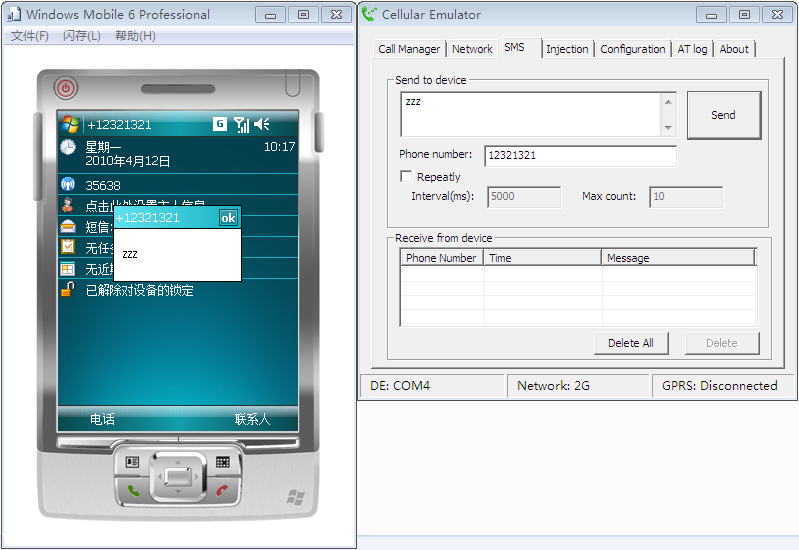Tap the zzz message in SMS popup

click(x=130, y=254)
